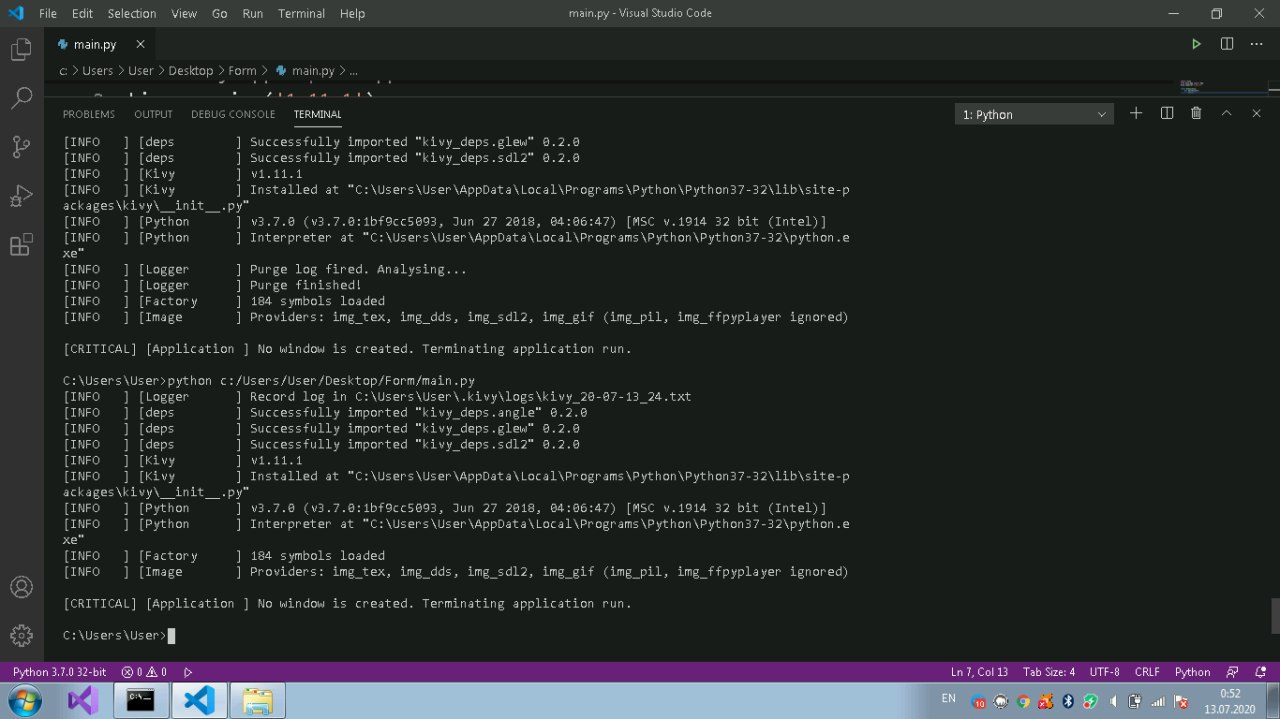Click the terminal scrollbar thumb
1280x719 pixels.
[x=1274, y=615]
